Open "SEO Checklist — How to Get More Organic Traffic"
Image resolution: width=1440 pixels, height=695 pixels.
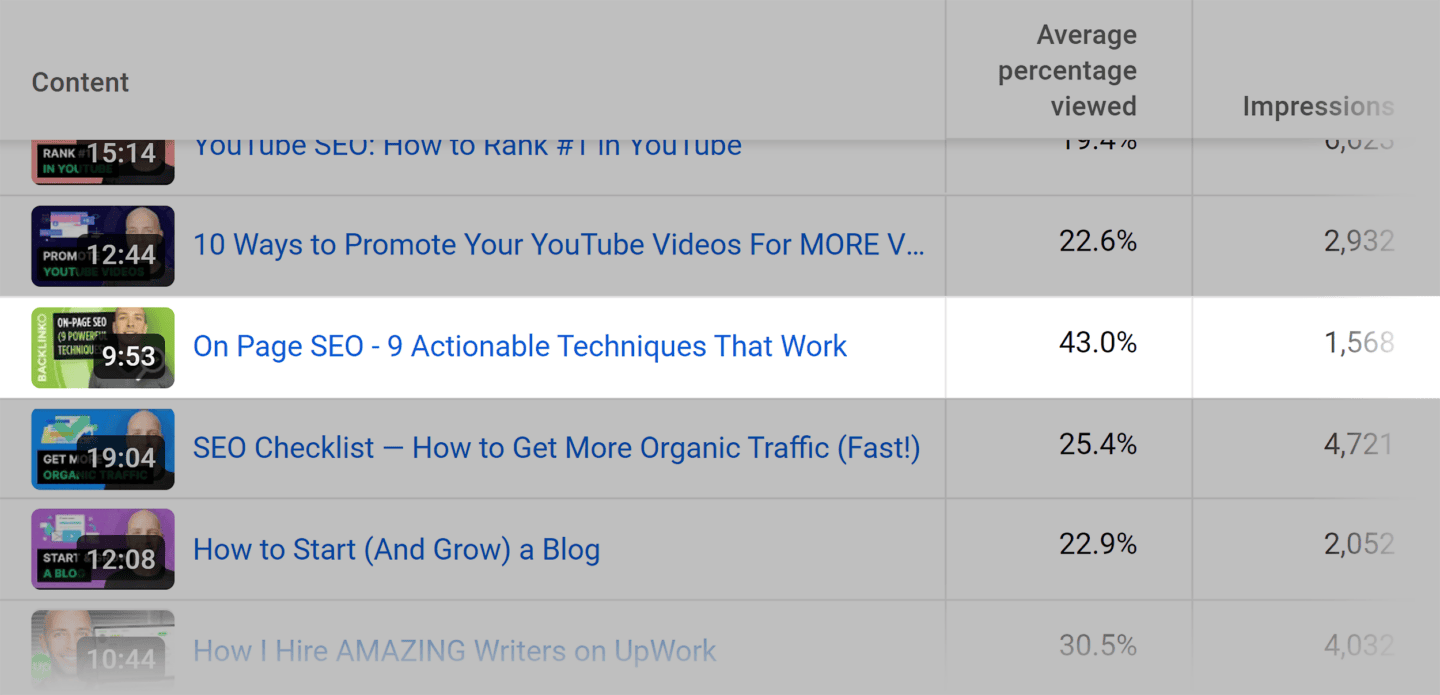pyautogui.click(x=556, y=448)
